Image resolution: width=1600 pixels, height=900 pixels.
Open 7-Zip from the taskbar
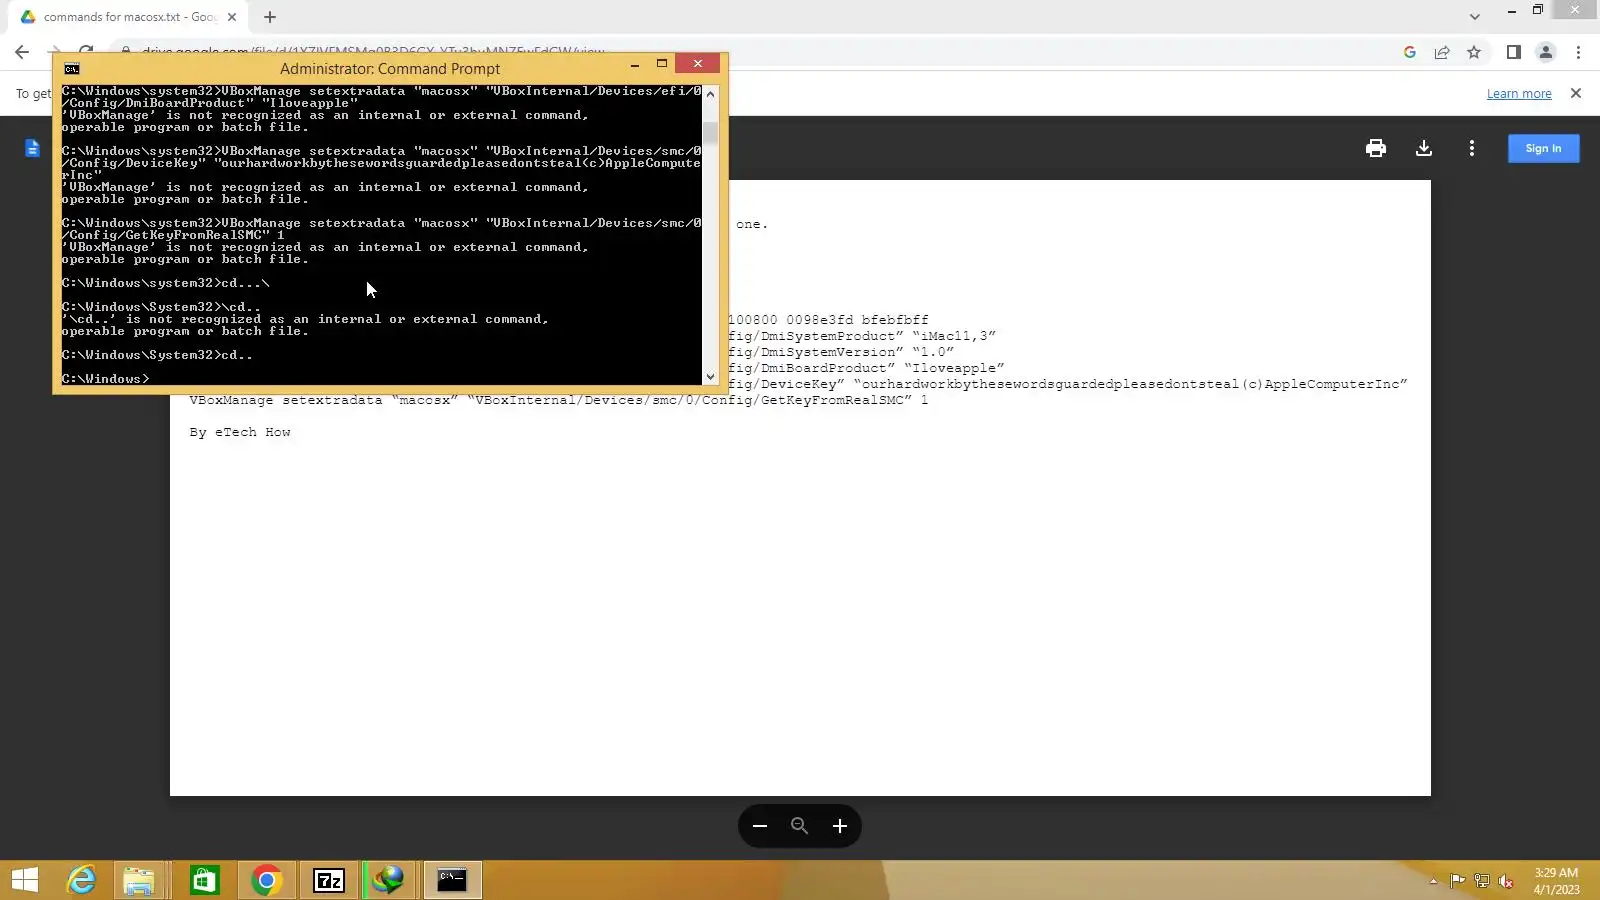coord(329,880)
